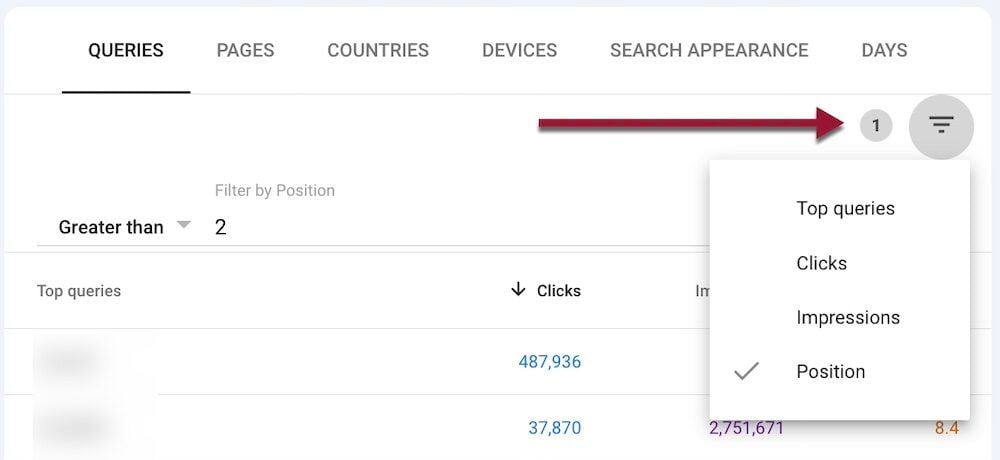Select Top queries in filter menu

[845, 209]
